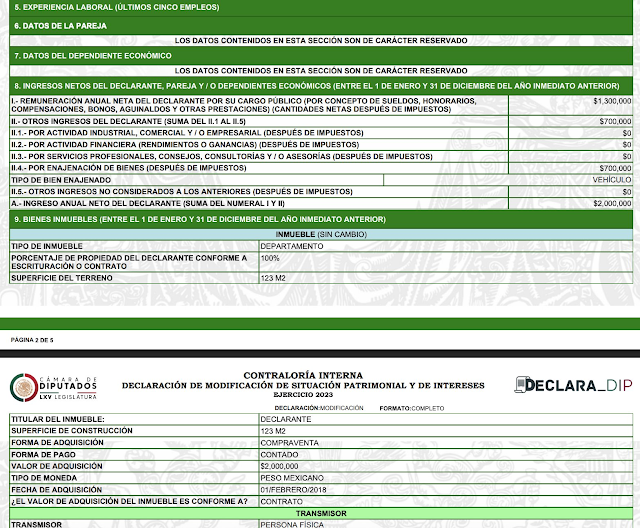640x528 pixels.
Task: Select the $700,000 value for OTROS INGRESOS DEL DECLARANTE
Action: tap(615, 122)
